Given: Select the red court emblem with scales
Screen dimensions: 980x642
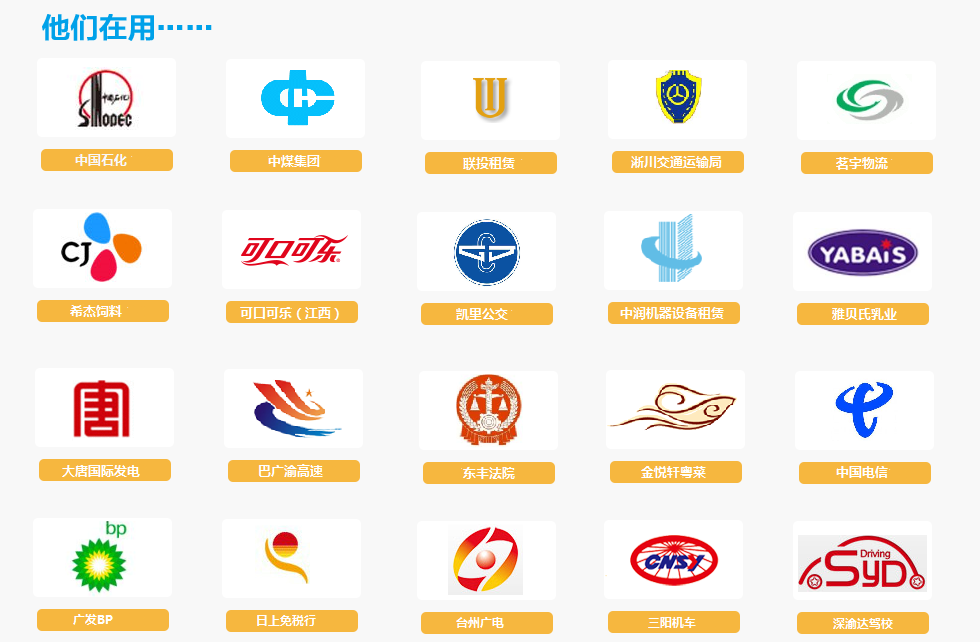Looking at the screenshot, I should coord(489,409).
